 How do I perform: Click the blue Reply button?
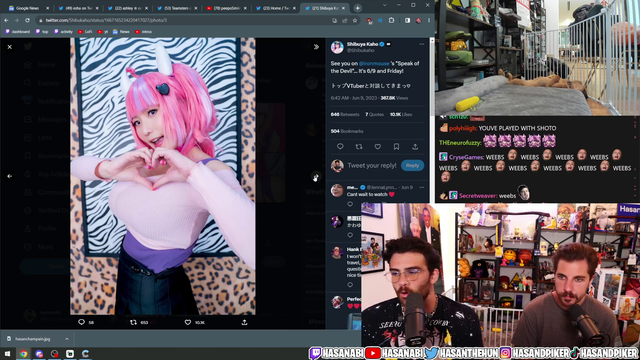coord(412,165)
